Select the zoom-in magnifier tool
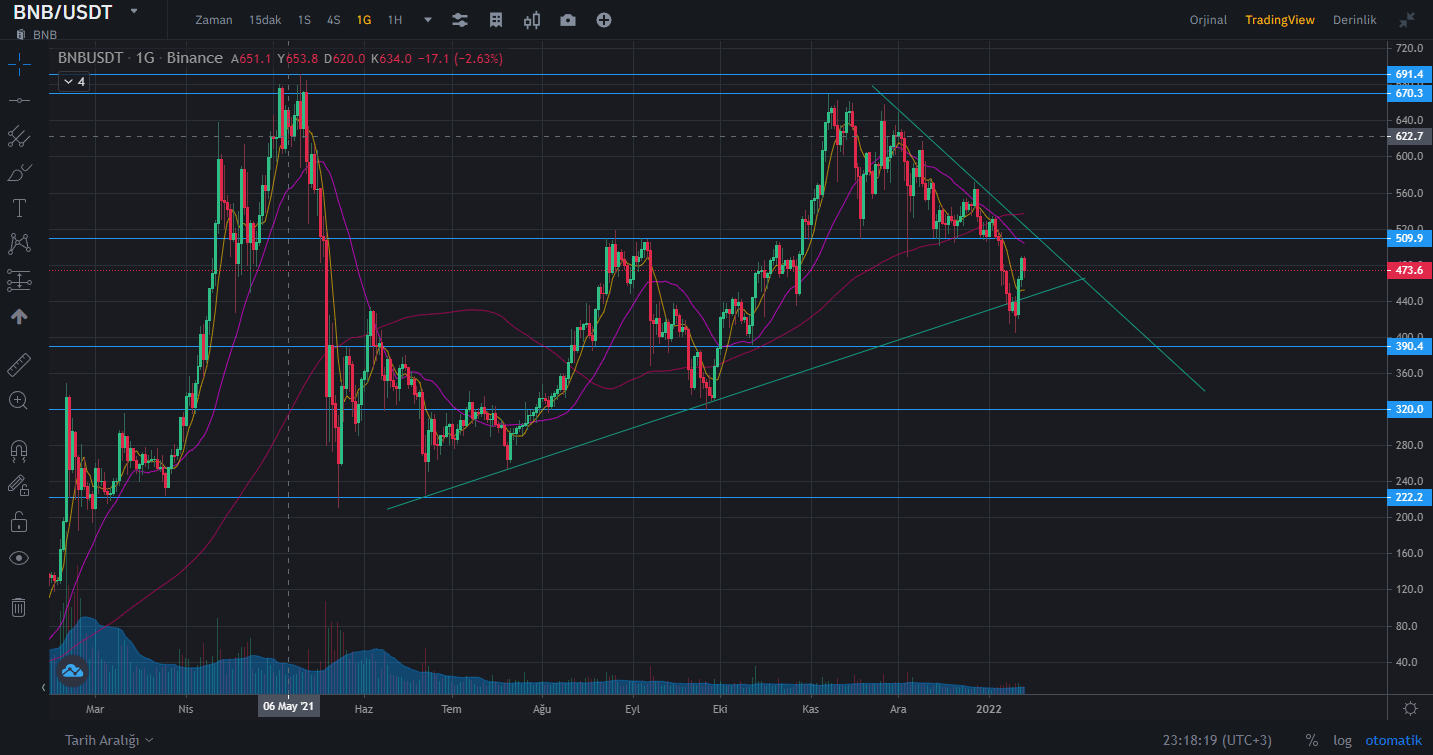This screenshot has height=755, width=1433. click(18, 400)
